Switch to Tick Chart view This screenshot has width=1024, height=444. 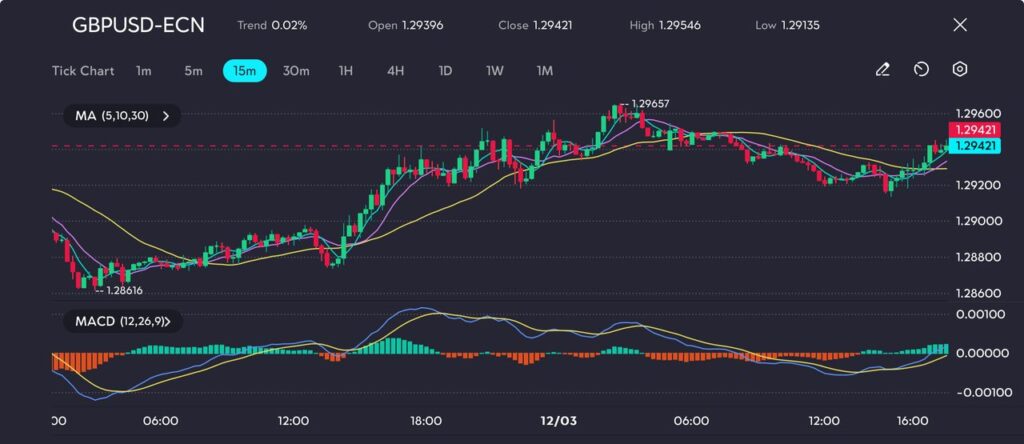point(82,71)
